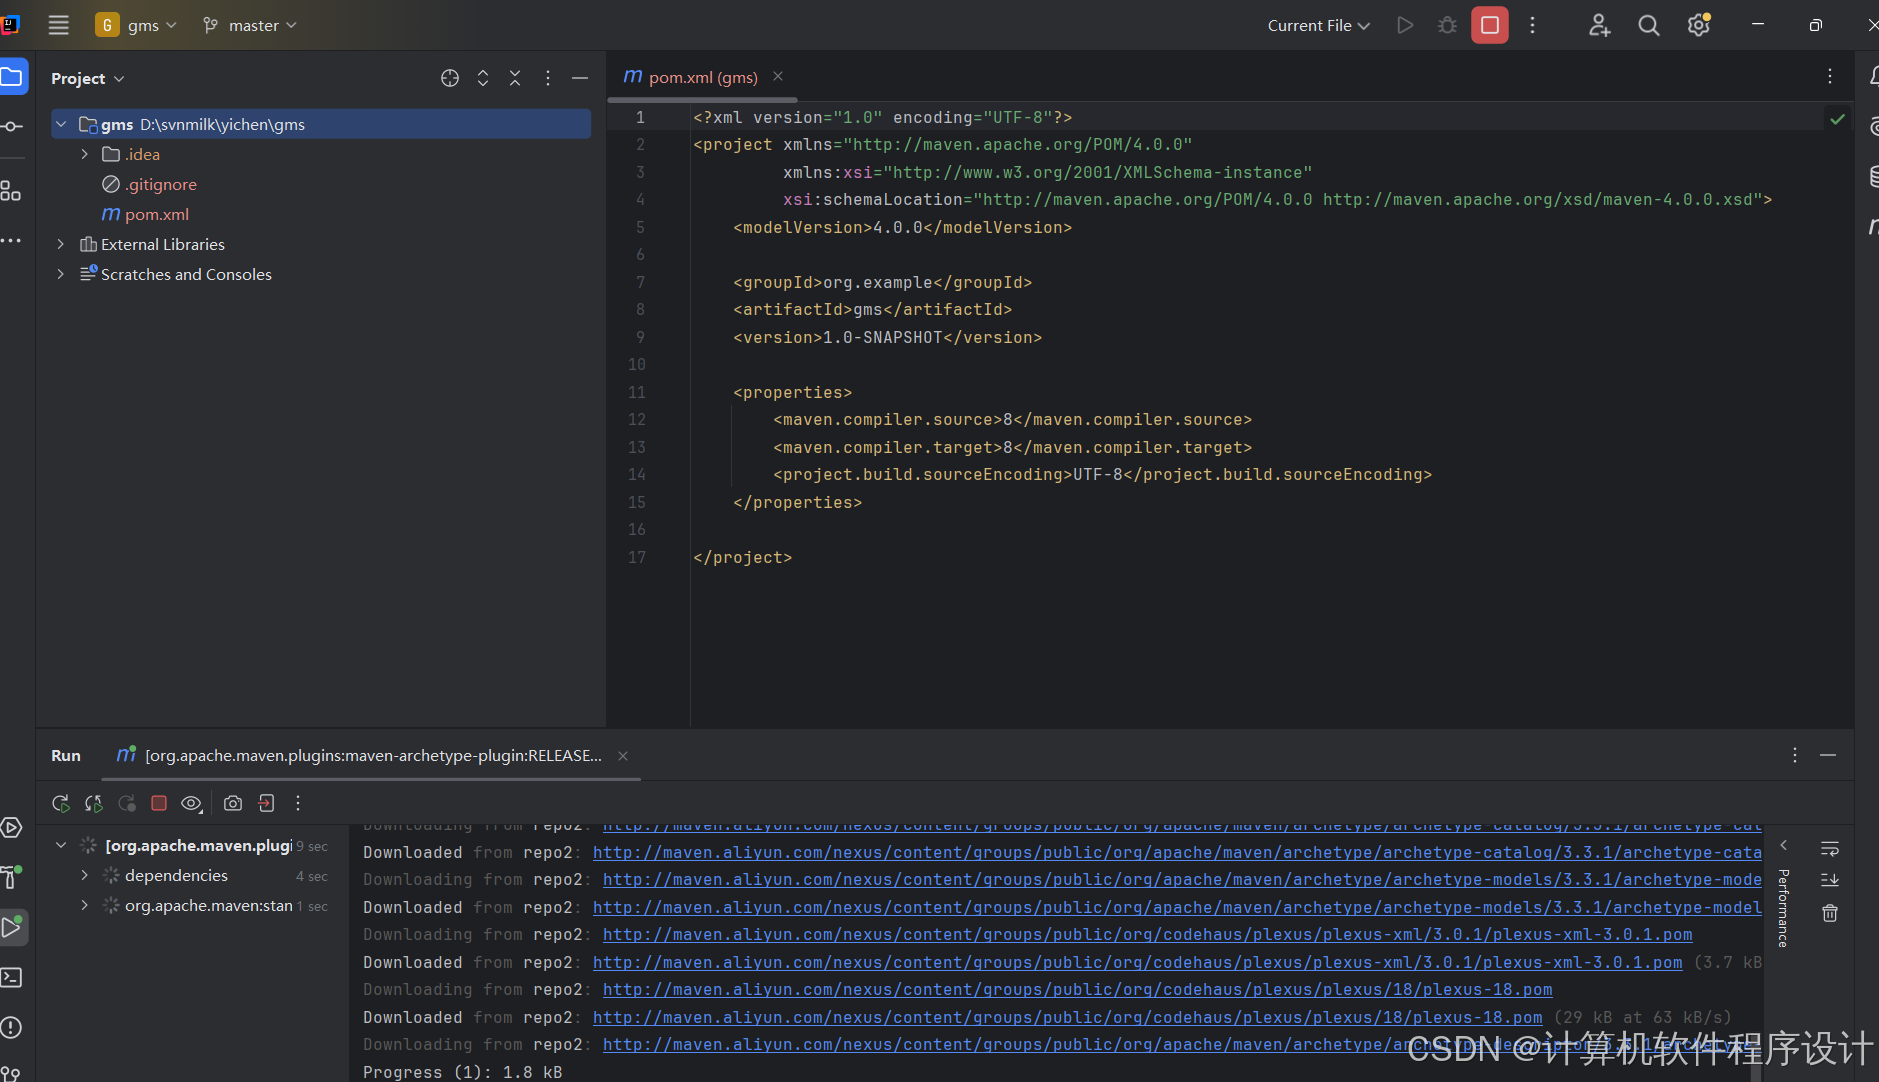Open the archetype-models Downloading link

point(1182,880)
